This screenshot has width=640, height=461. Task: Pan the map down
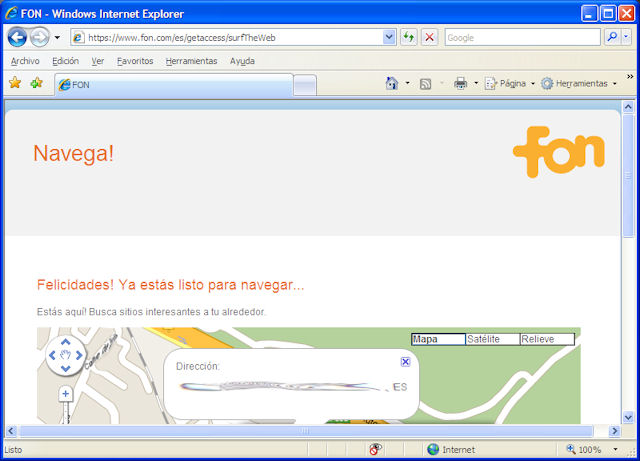[65, 369]
